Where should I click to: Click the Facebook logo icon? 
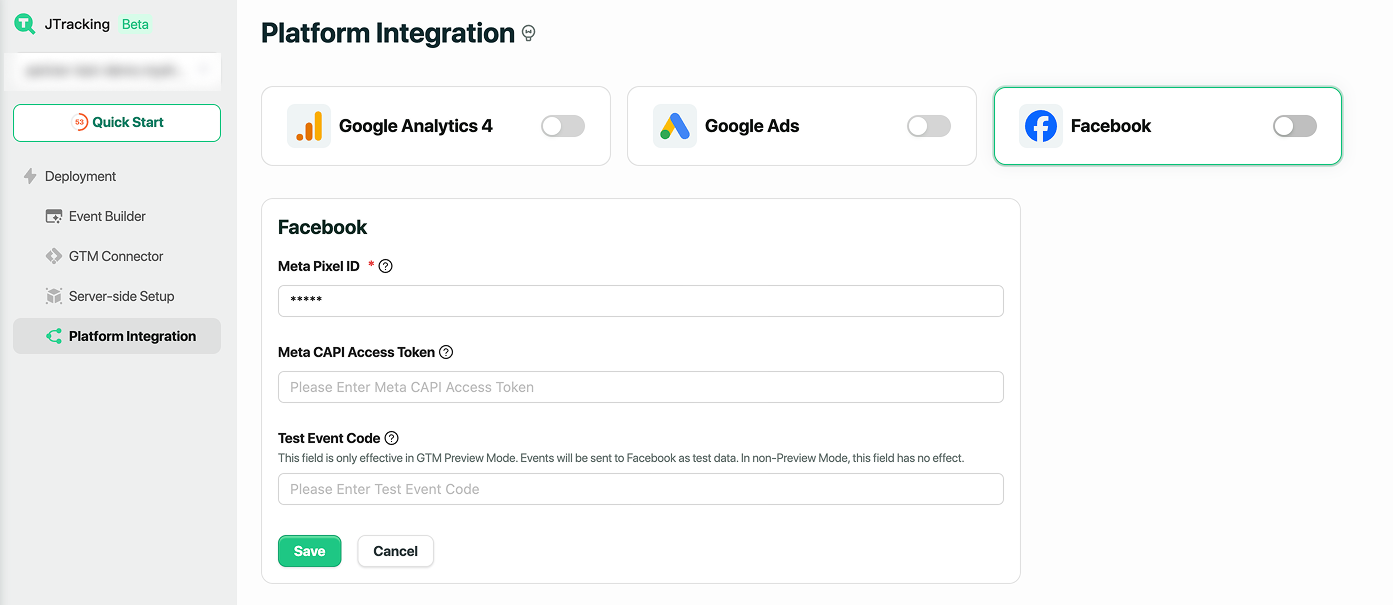1041,126
